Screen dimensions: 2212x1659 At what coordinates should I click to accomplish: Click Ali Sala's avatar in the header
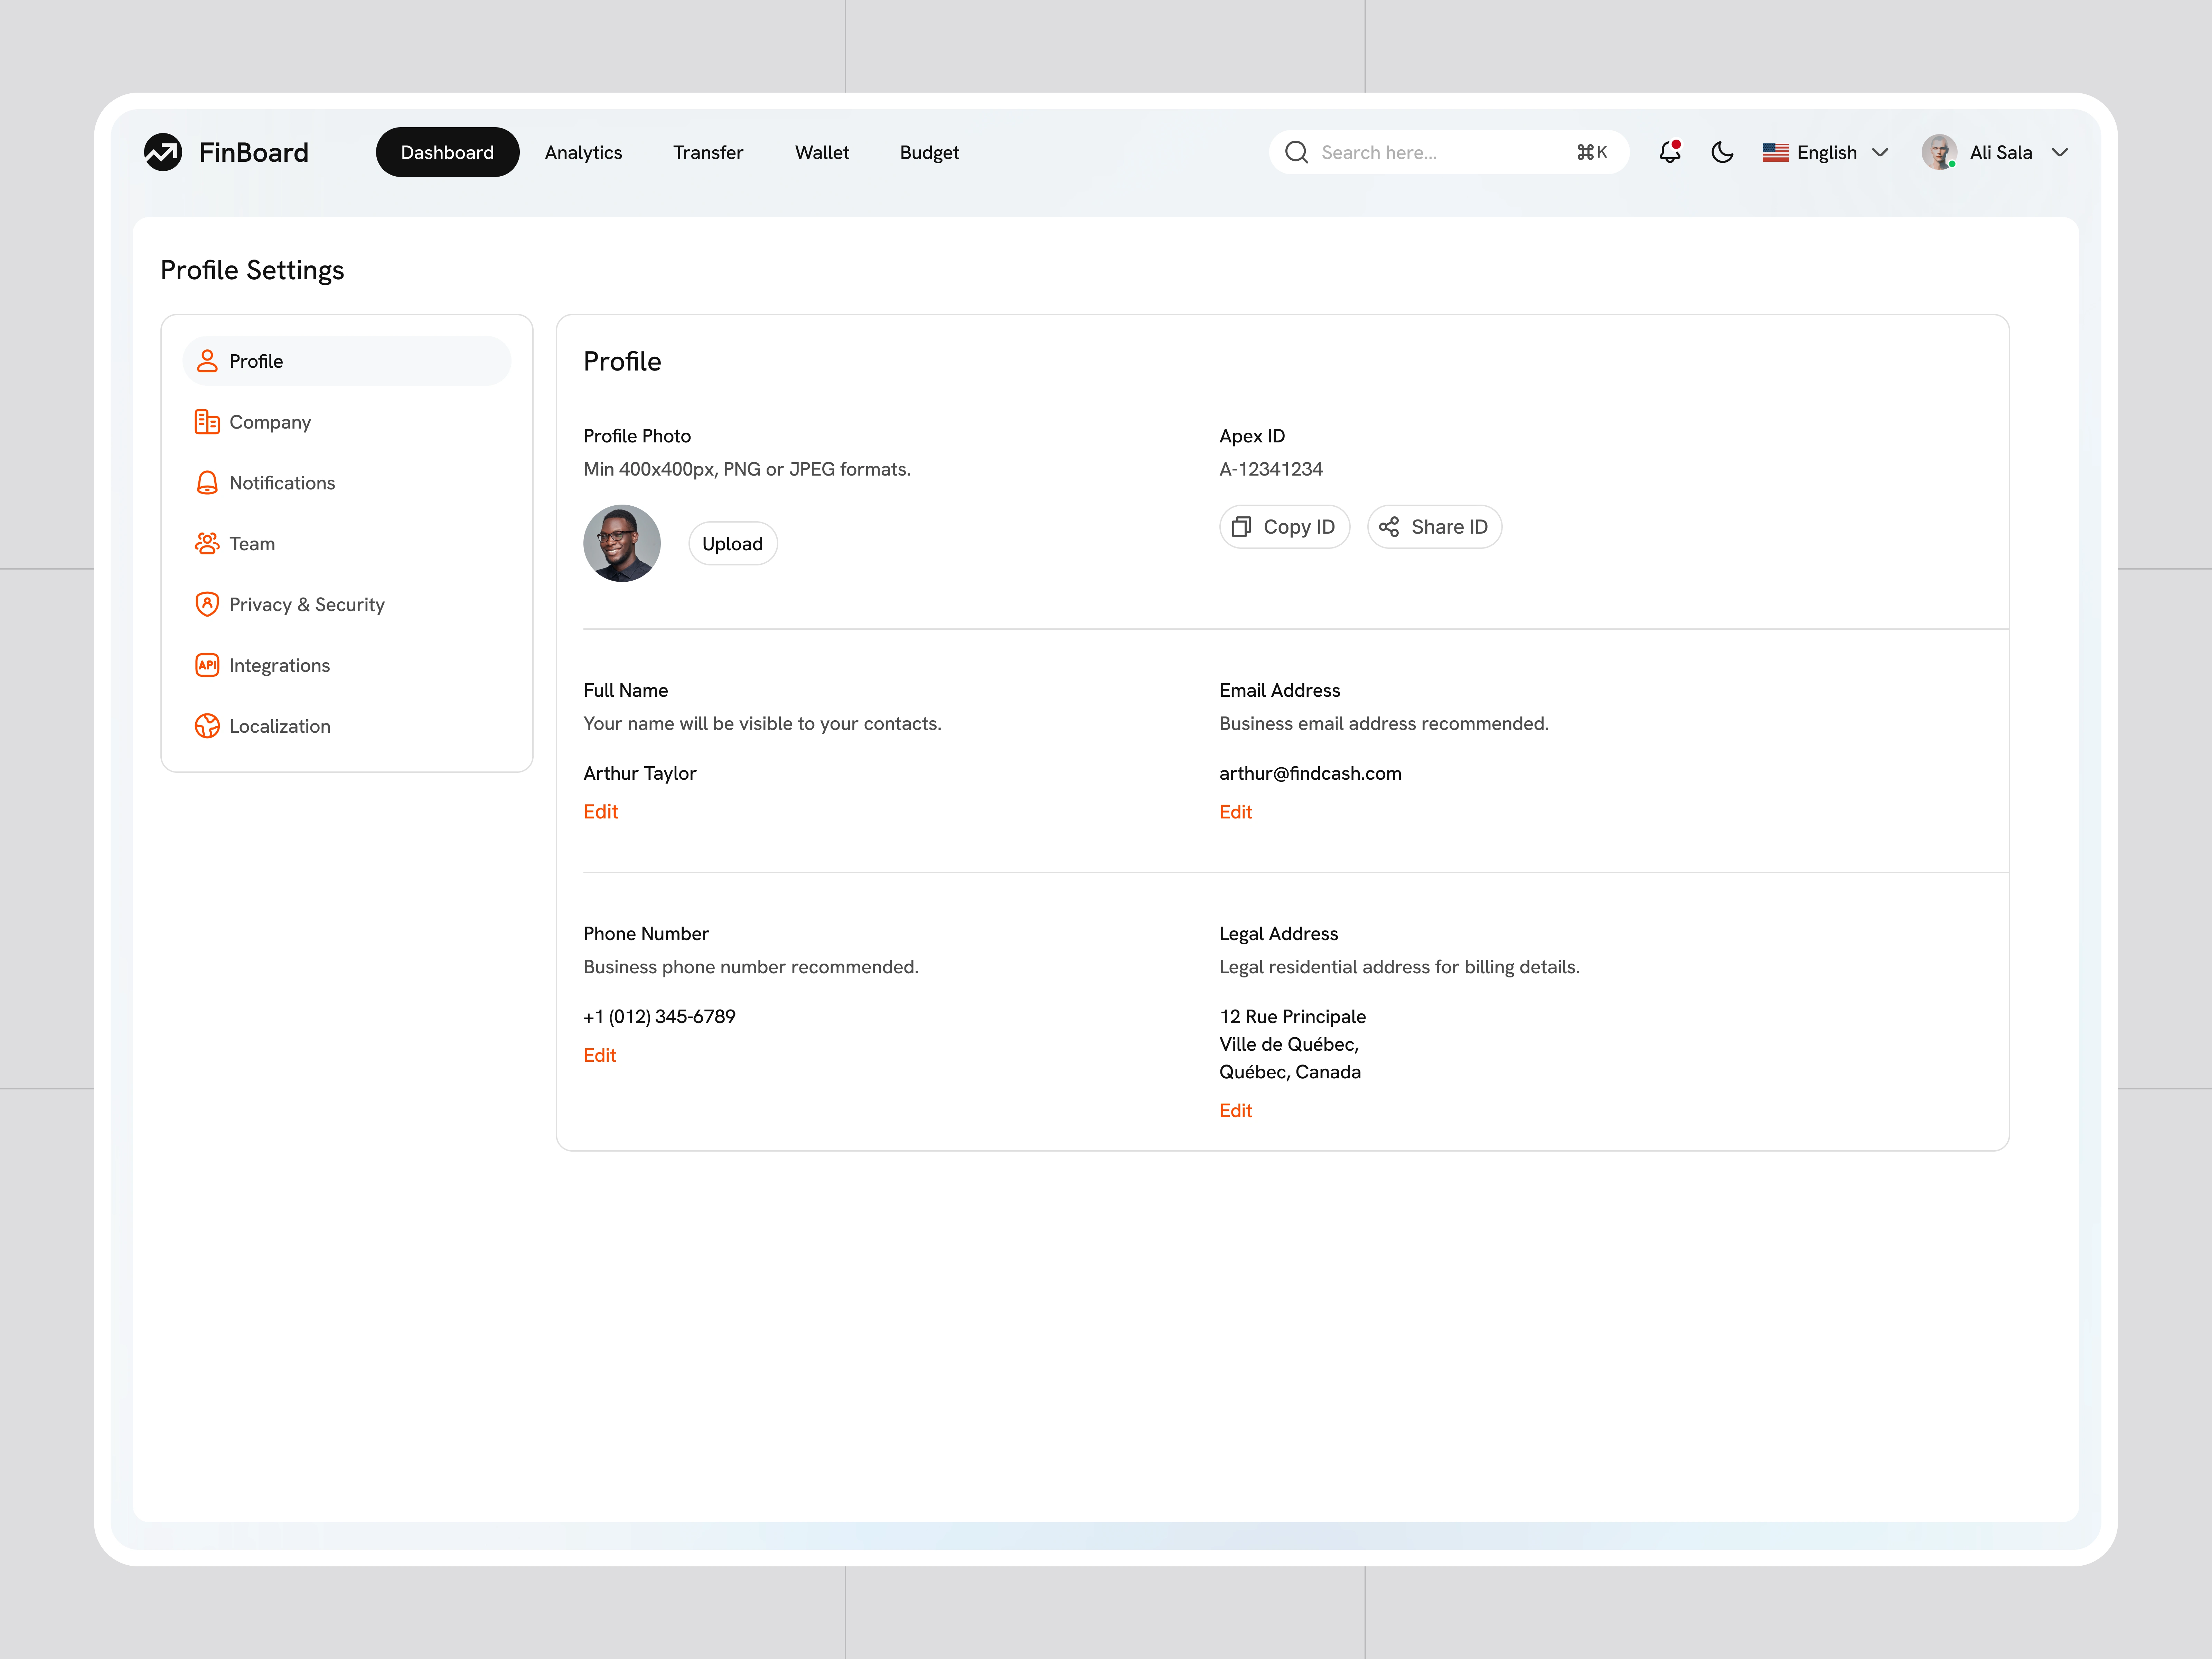(1939, 152)
